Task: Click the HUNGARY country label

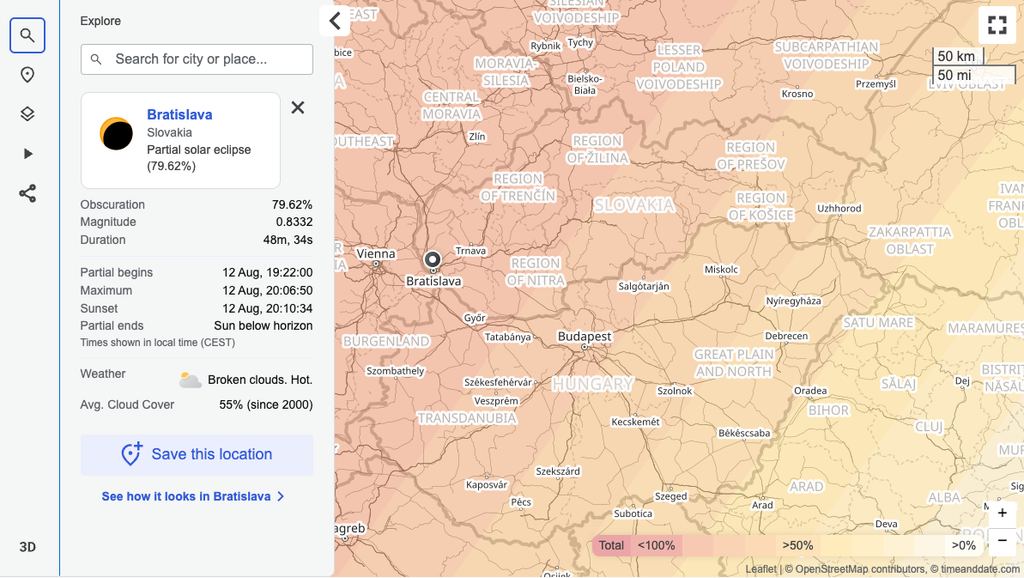Action: click(593, 384)
